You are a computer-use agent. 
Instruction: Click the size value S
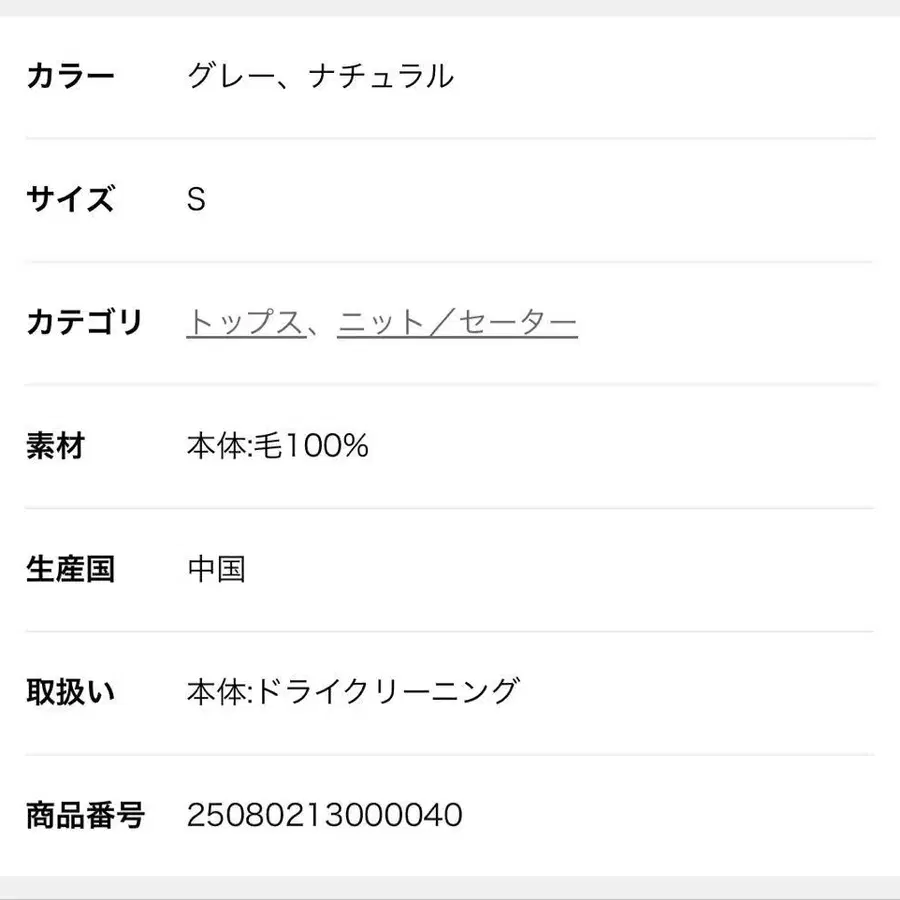click(196, 200)
